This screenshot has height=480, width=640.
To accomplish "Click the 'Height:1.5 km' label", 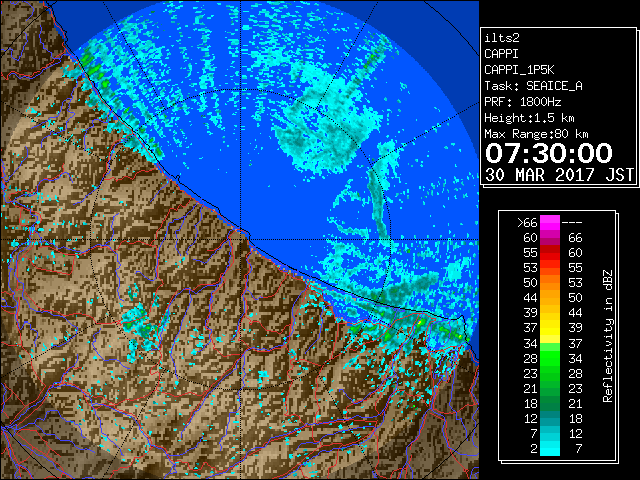I will pos(529,118).
